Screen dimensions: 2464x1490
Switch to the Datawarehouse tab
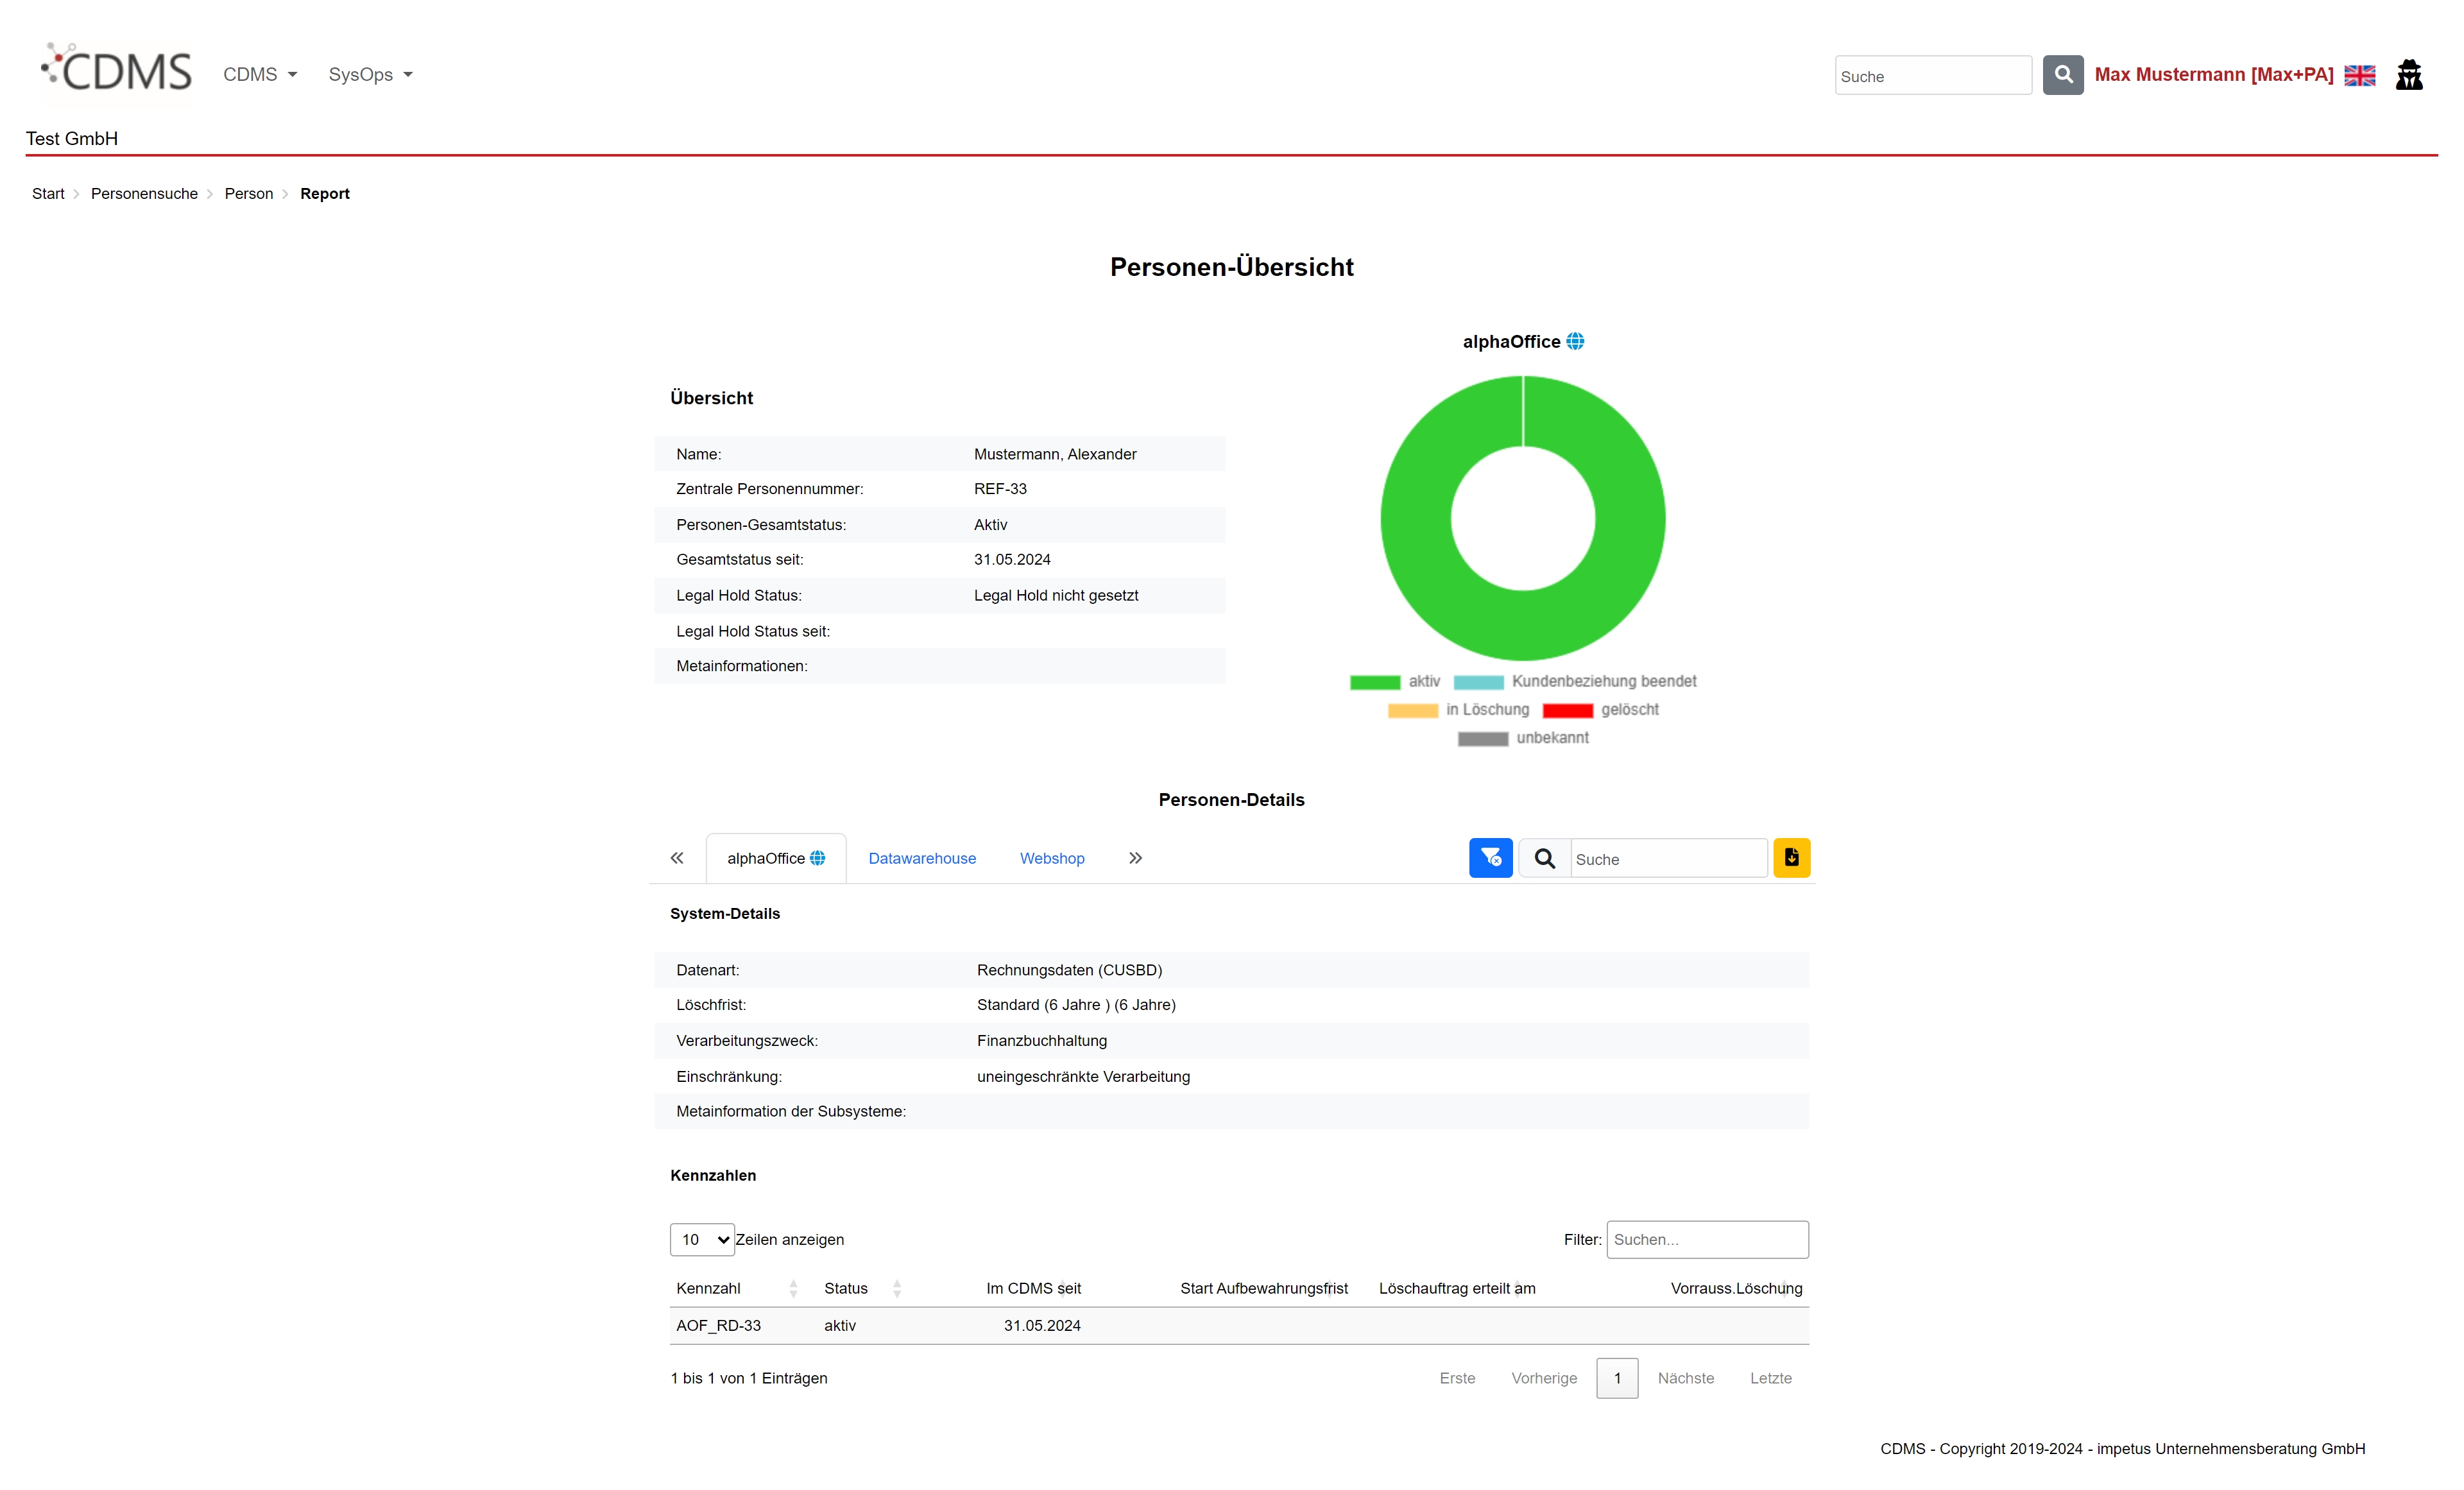pos(922,858)
